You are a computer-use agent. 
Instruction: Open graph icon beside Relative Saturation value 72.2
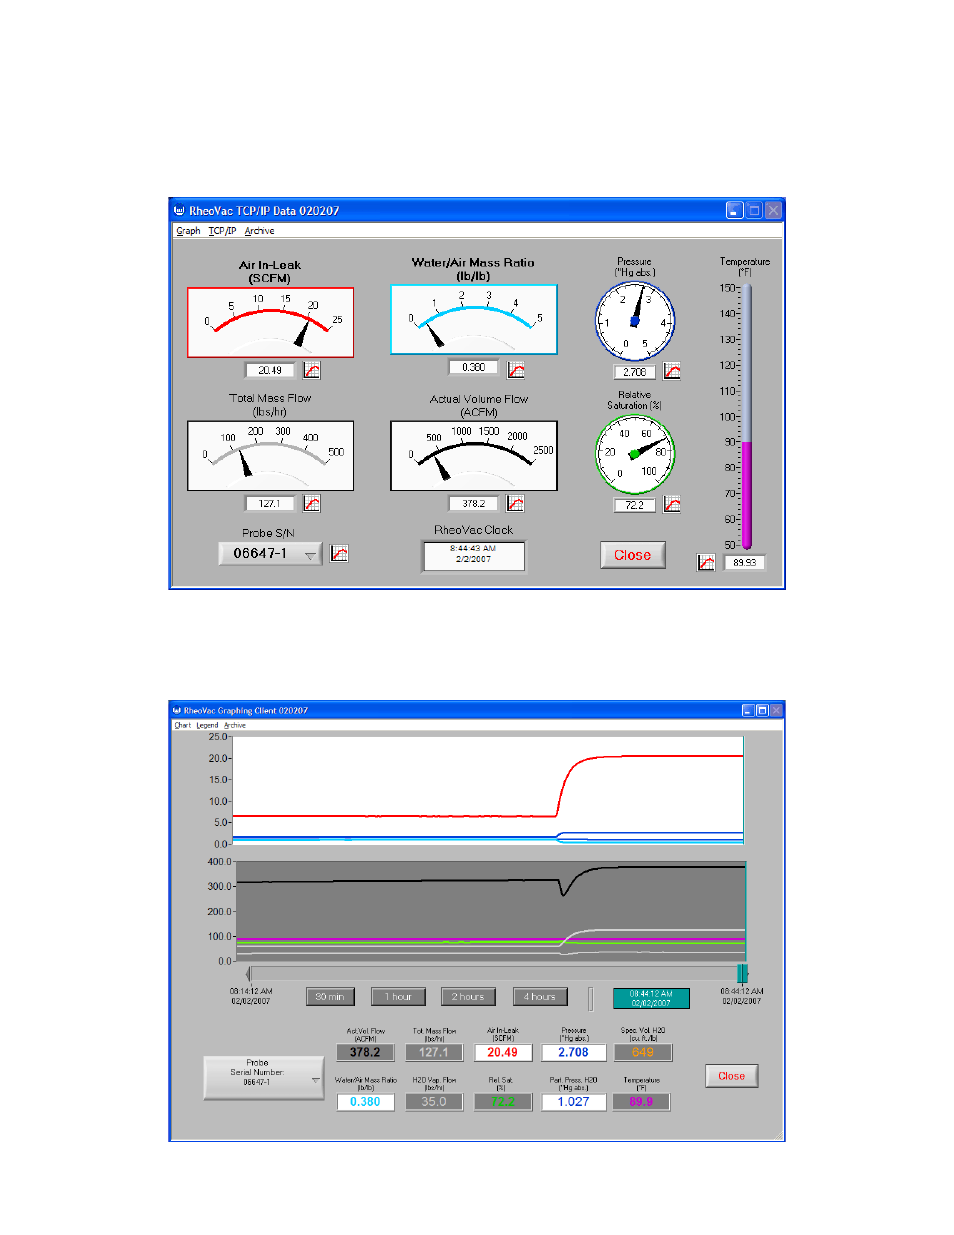click(x=672, y=504)
